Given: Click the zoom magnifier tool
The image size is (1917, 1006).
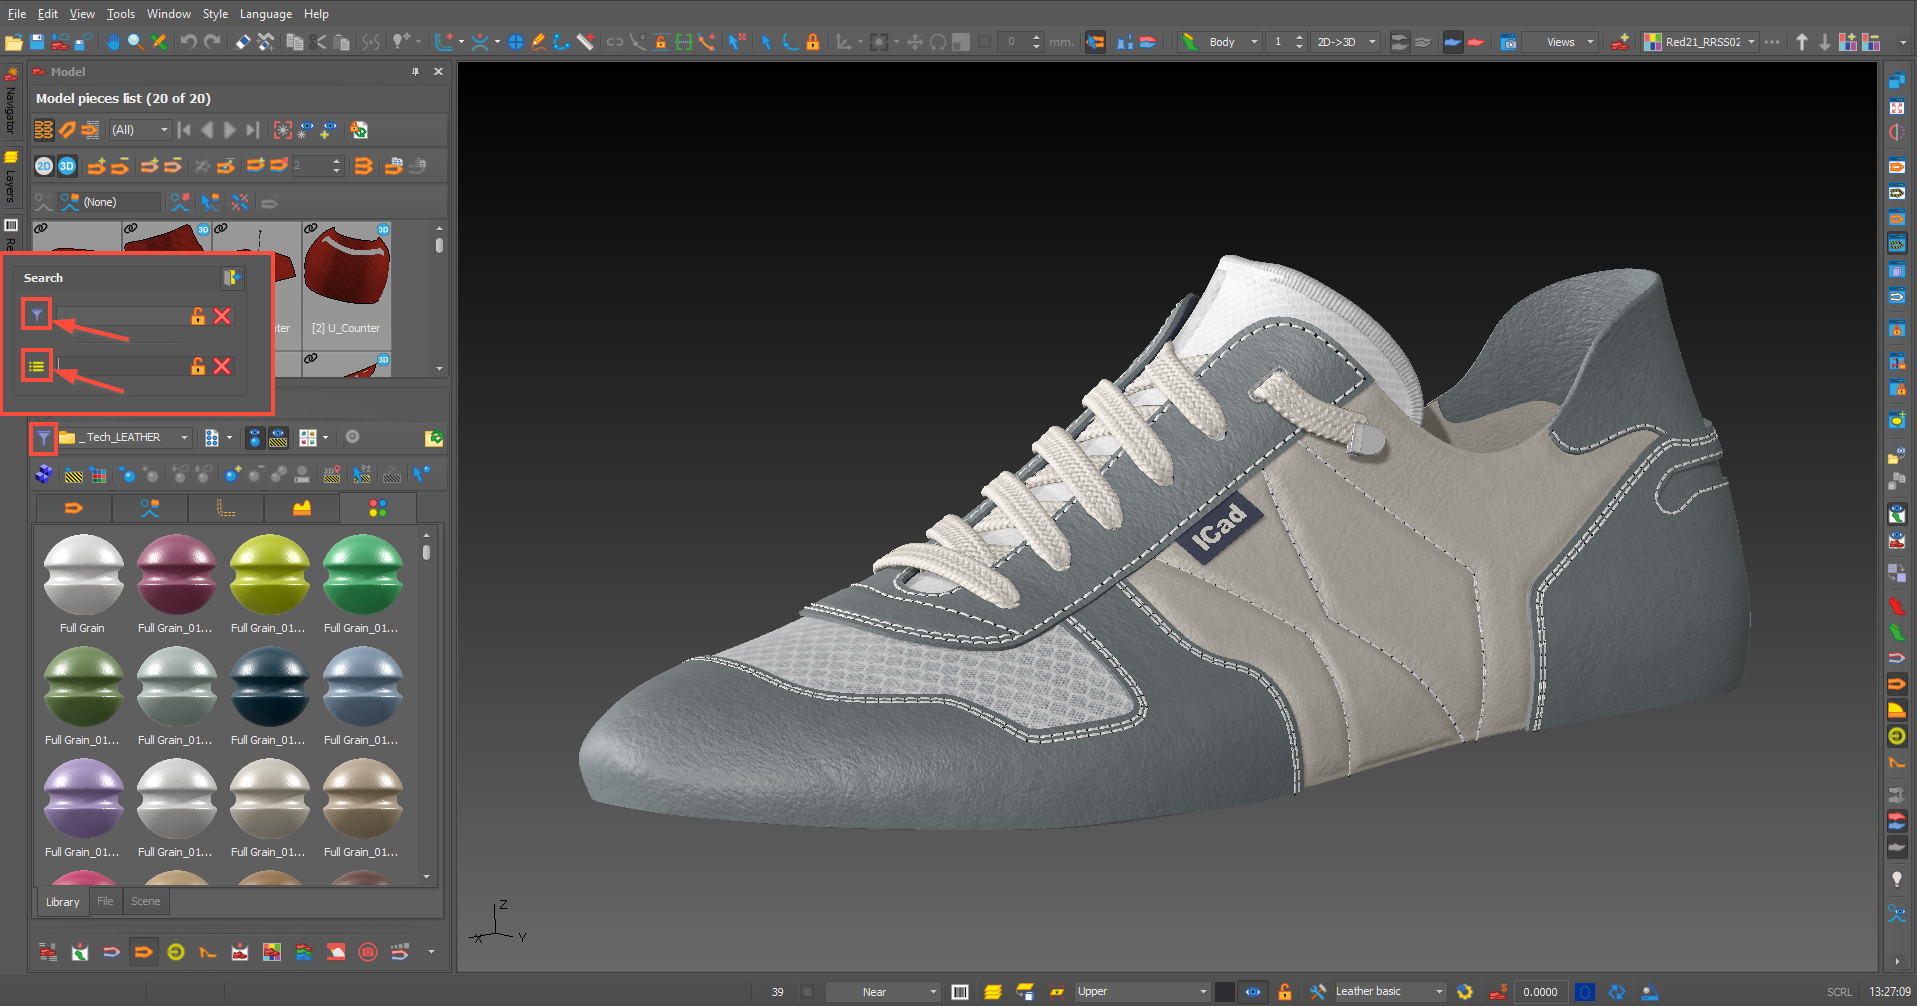Looking at the screenshot, I should click(135, 42).
